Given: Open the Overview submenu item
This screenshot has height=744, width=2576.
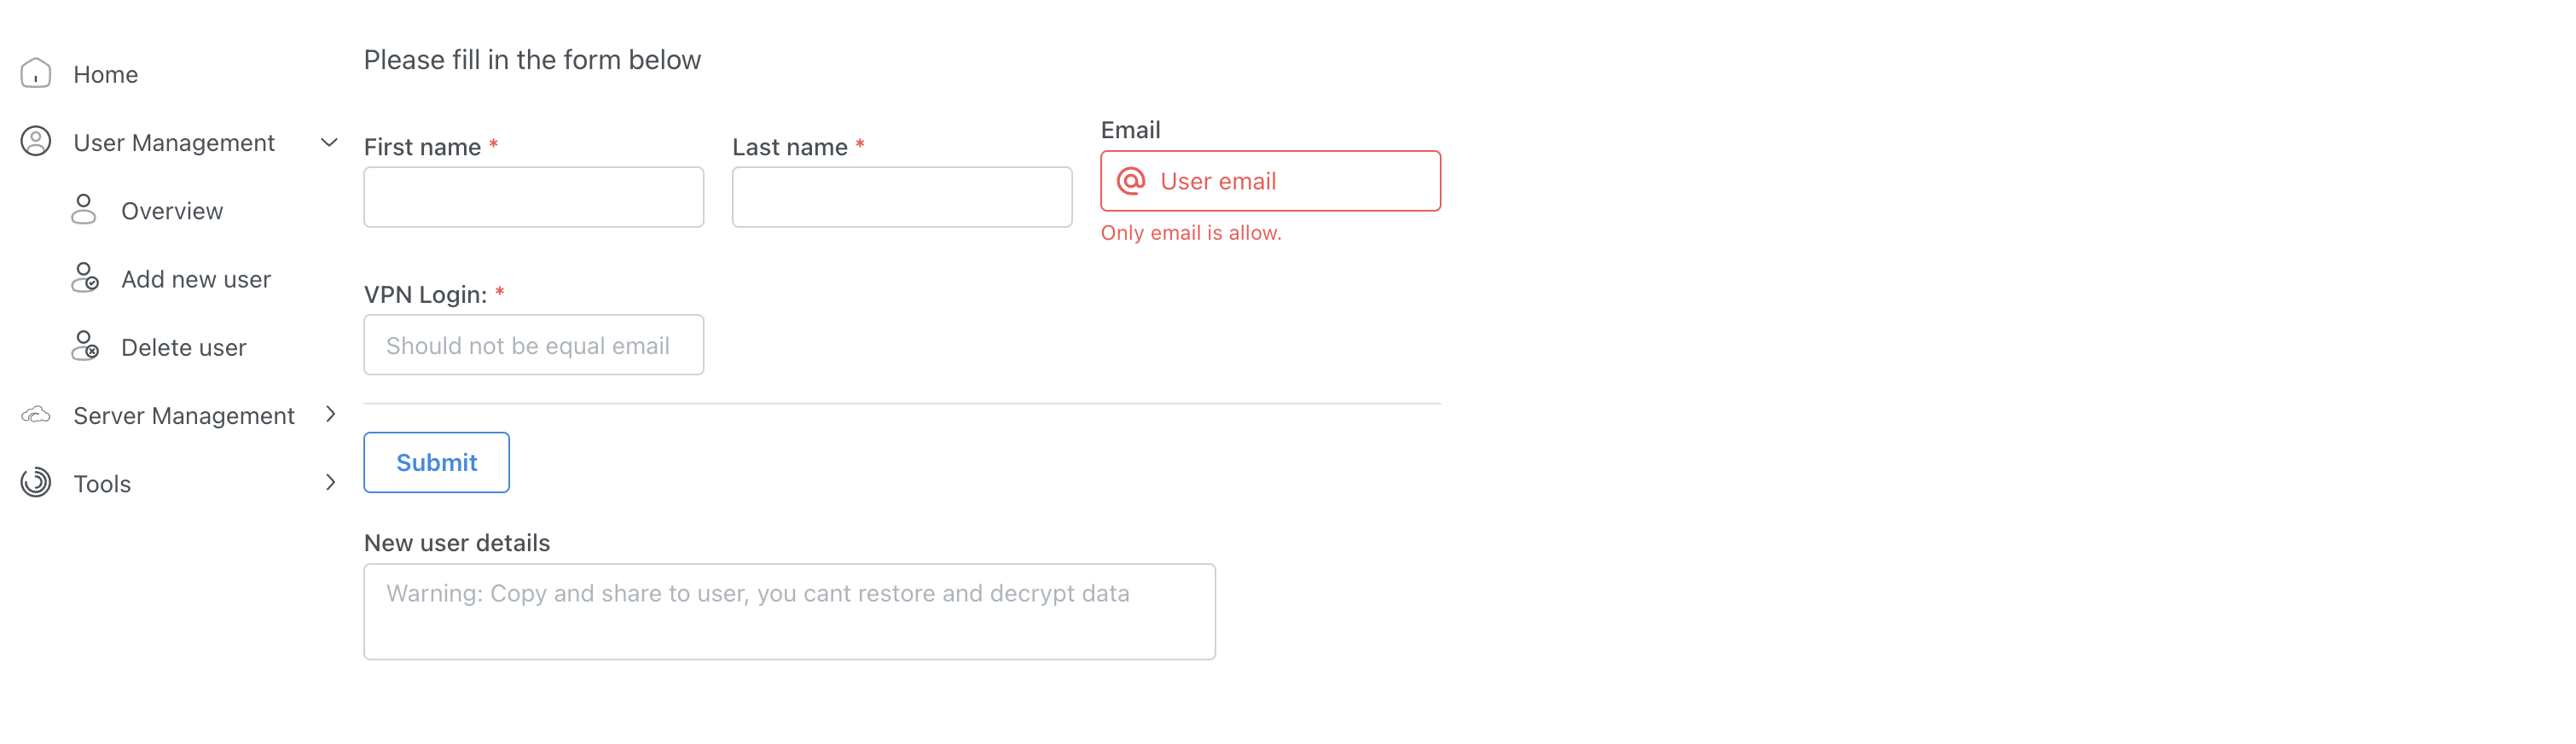Looking at the screenshot, I should tap(172, 211).
